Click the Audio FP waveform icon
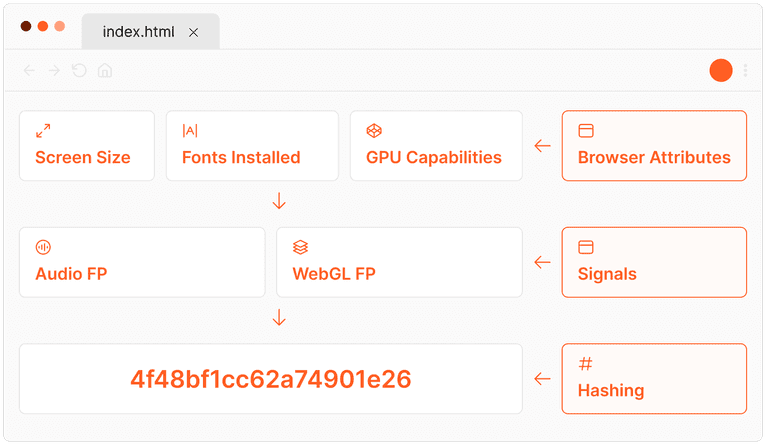Image resolution: width=766 pixels, height=445 pixels. coord(43,247)
